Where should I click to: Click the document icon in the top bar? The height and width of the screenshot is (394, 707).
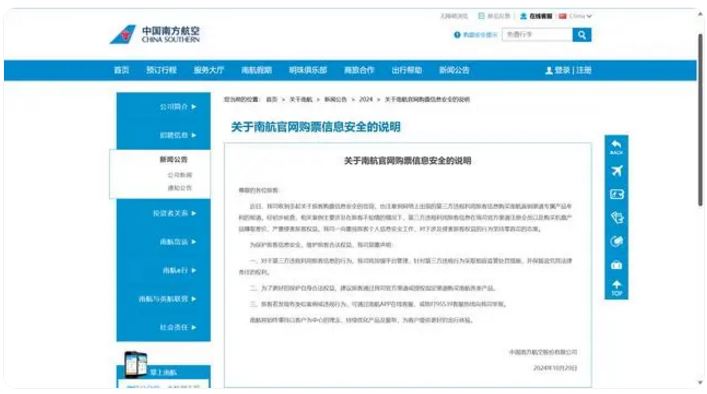481,16
